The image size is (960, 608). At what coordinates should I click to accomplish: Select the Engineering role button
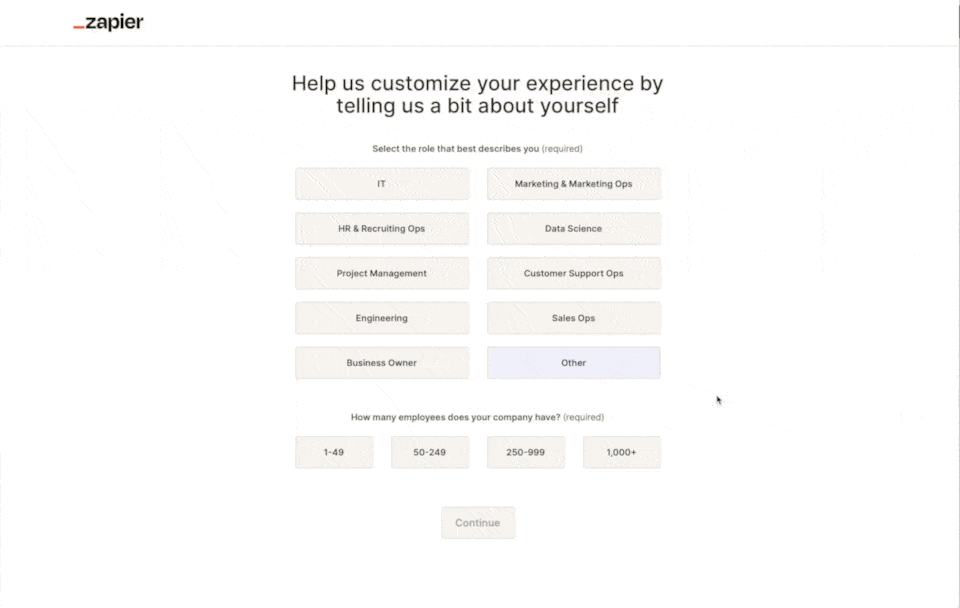(x=382, y=318)
